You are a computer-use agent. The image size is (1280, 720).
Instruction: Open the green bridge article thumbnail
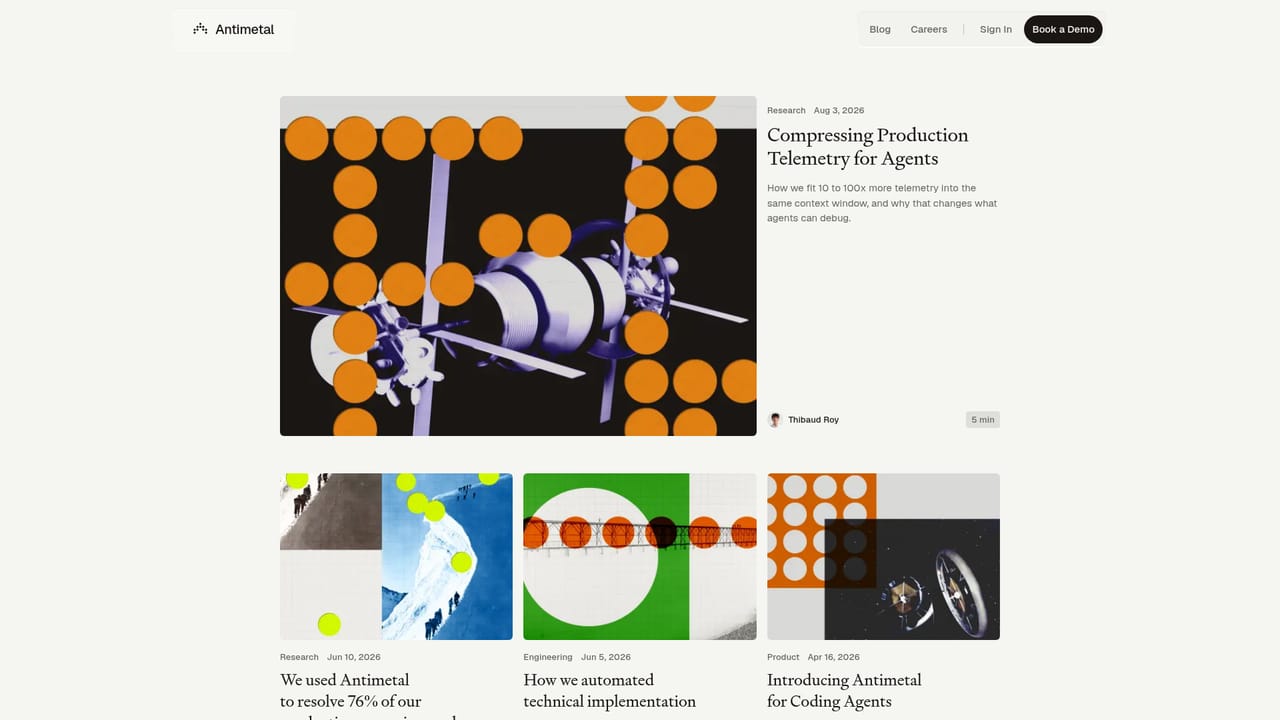click(x=640, y=556)
